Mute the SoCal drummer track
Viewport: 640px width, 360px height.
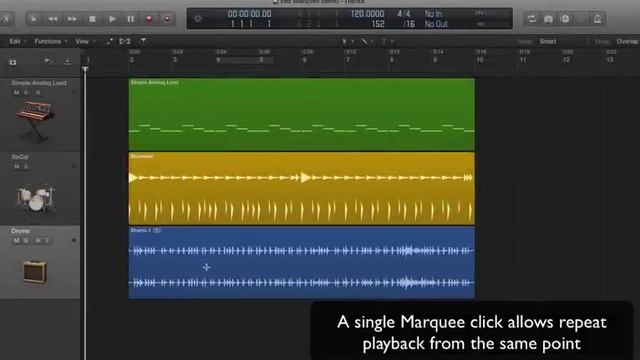(16, 167)
